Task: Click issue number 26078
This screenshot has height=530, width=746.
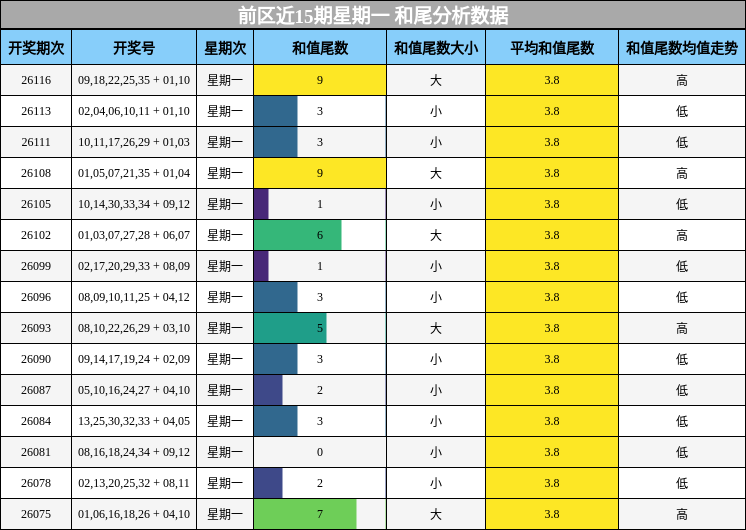Action: pyautogui.click(x=36, y=483)
